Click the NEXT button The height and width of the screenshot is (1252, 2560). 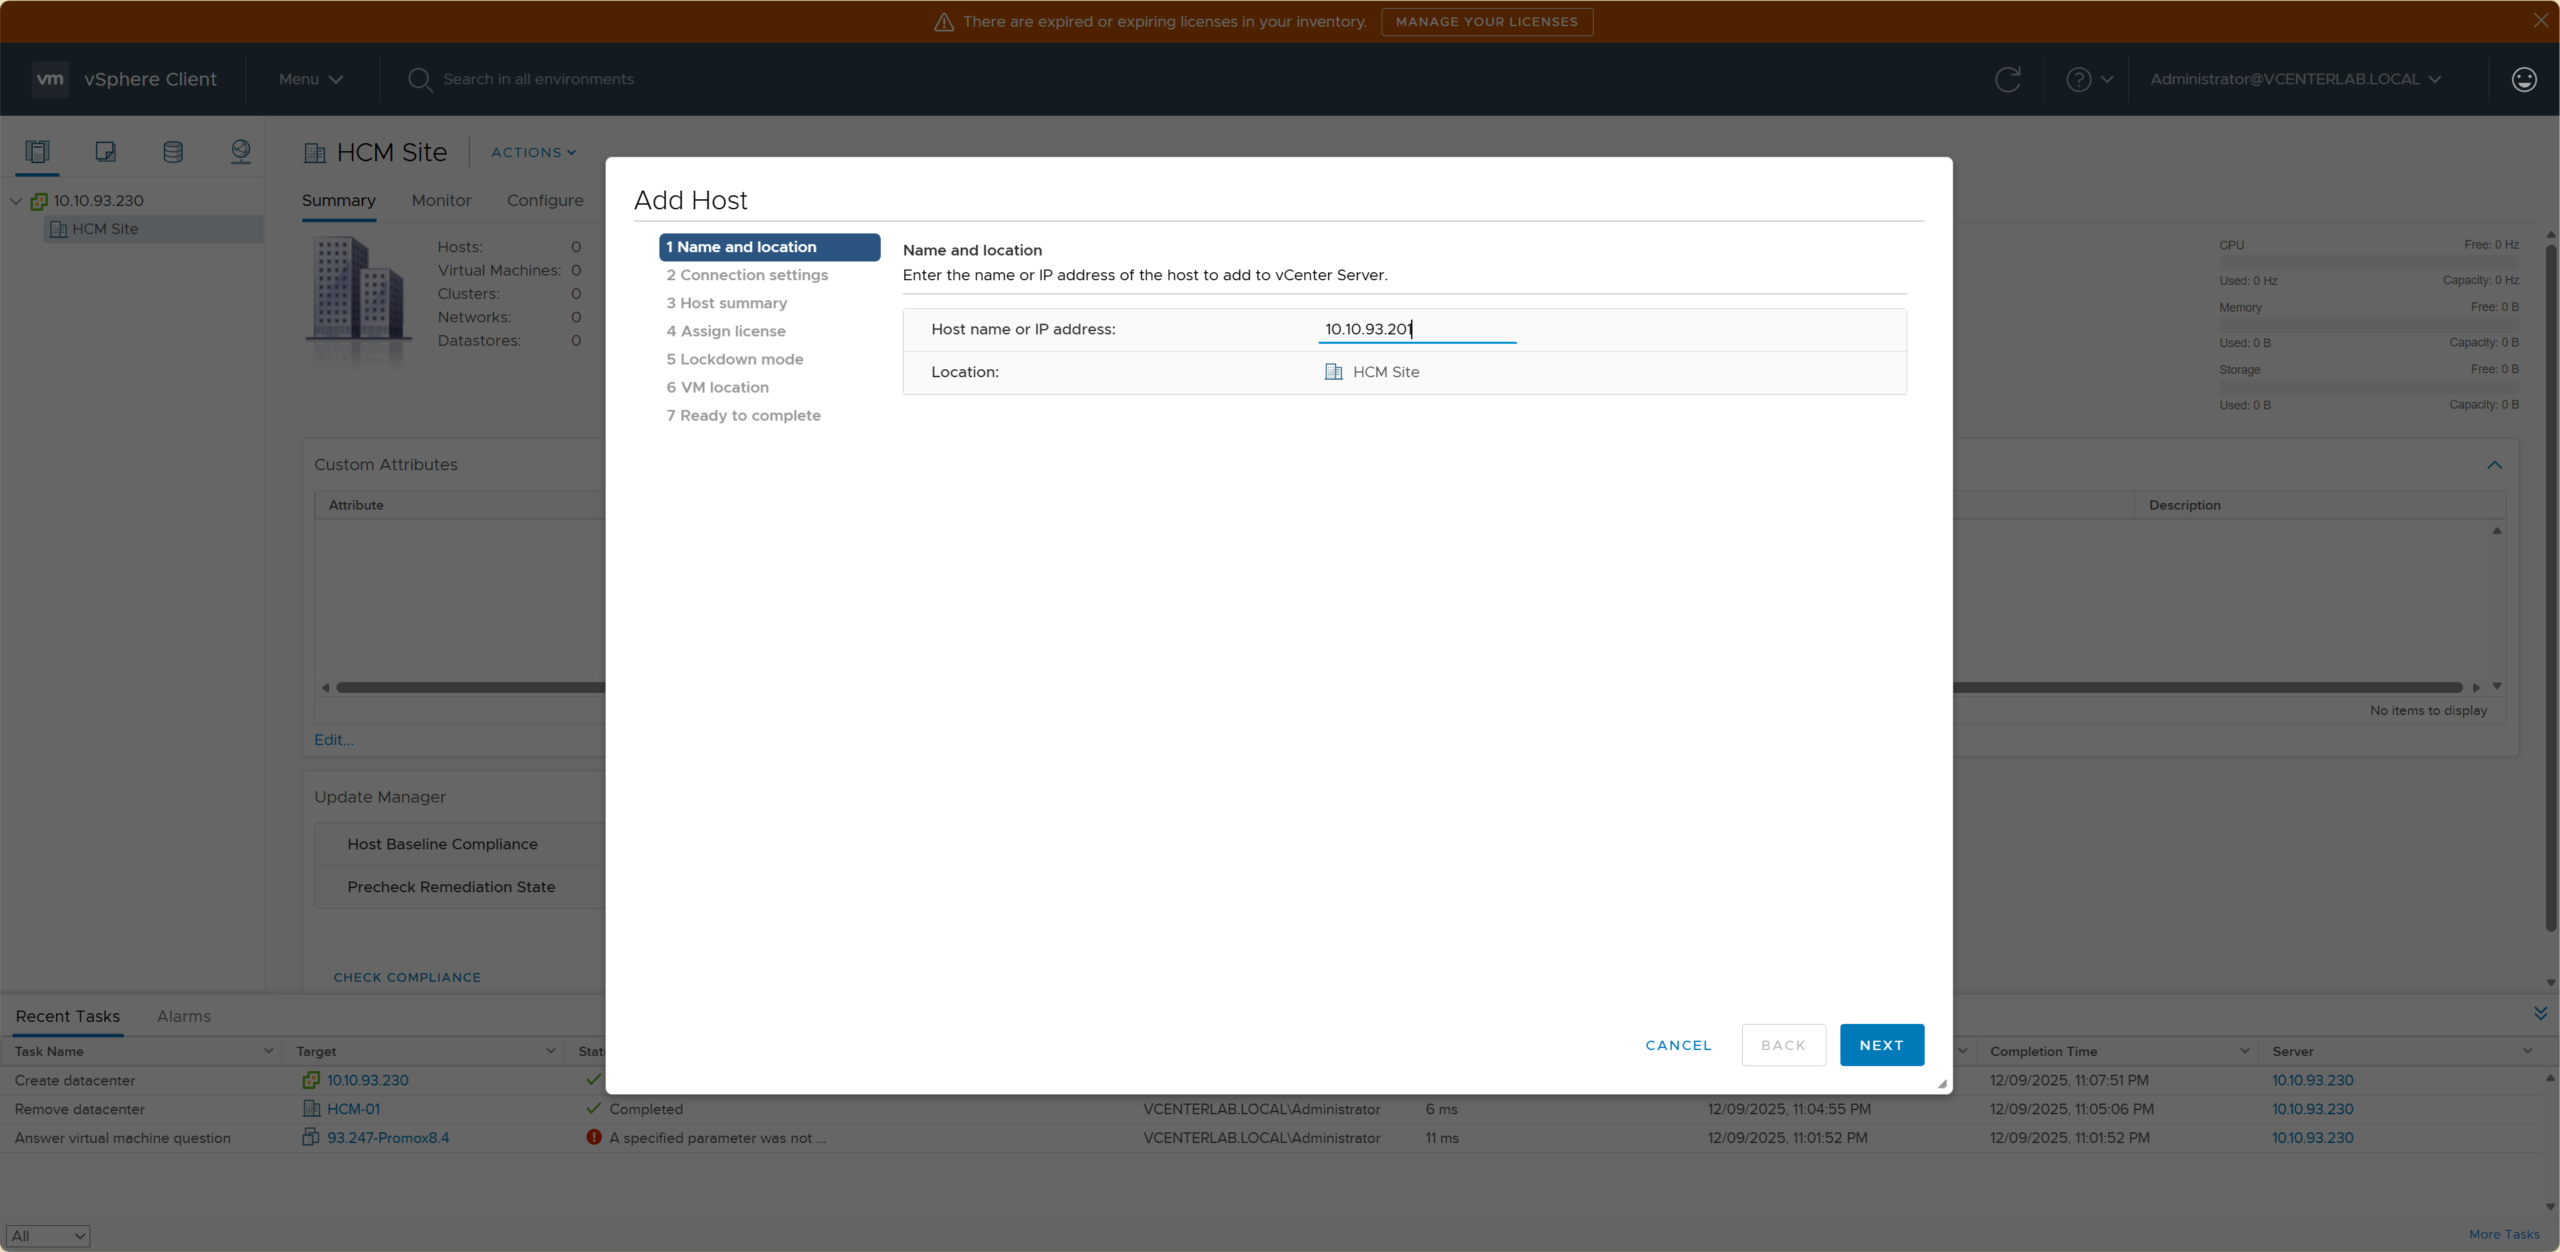point(1881,1045)
